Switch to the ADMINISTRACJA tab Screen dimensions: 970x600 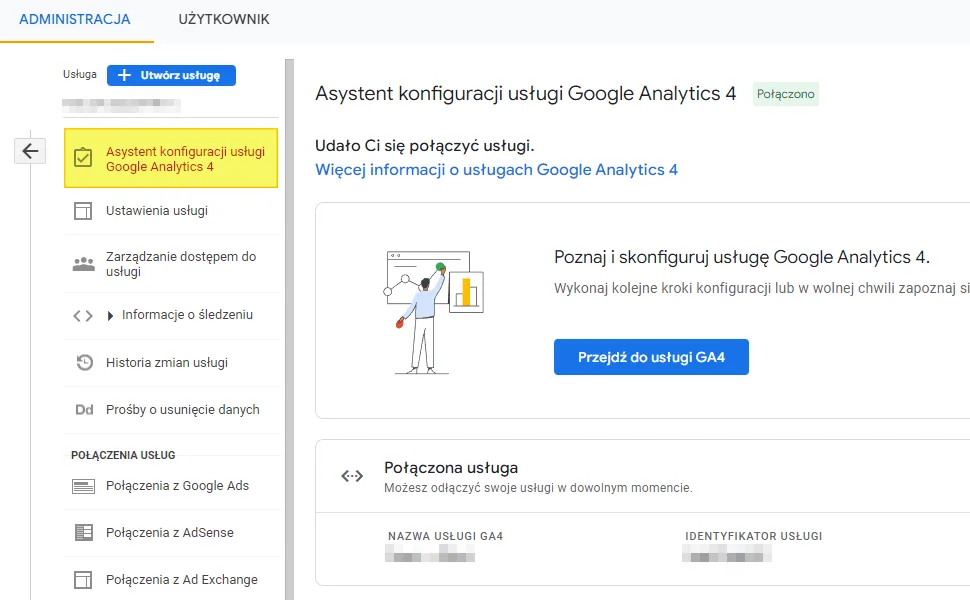(x=75, y=19)
